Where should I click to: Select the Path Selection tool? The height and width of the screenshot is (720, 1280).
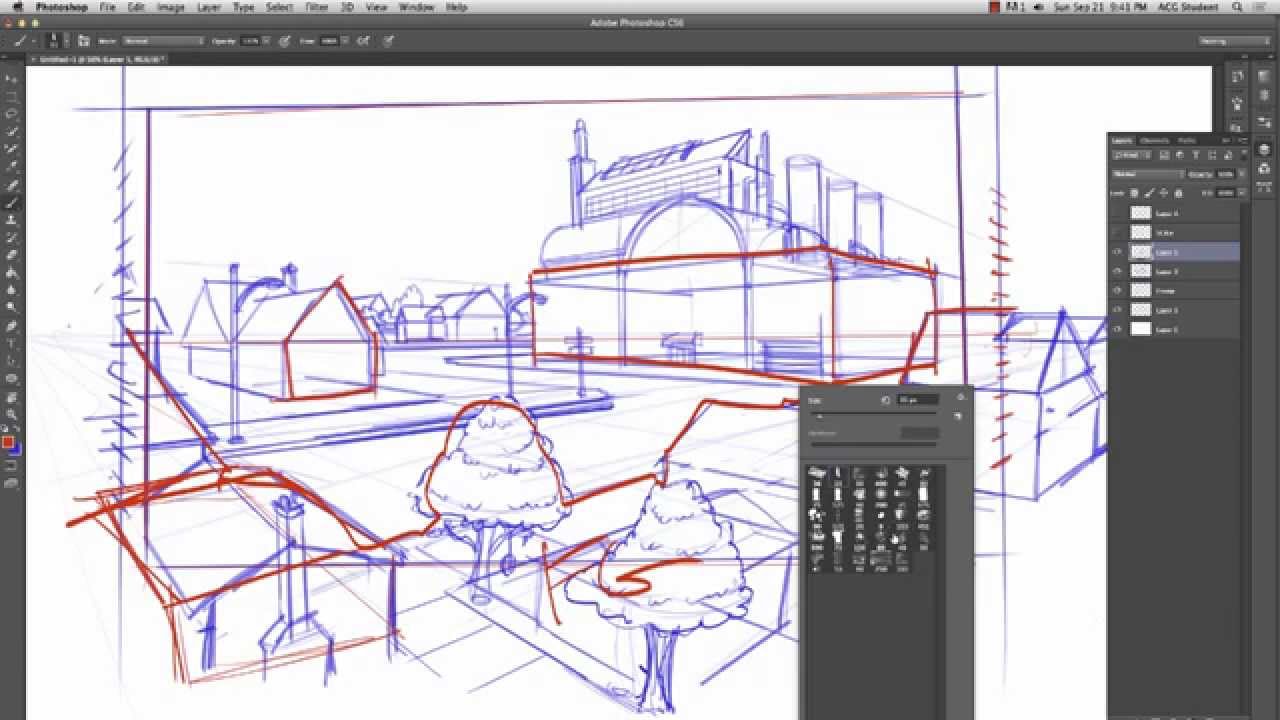tap(12, 361)
